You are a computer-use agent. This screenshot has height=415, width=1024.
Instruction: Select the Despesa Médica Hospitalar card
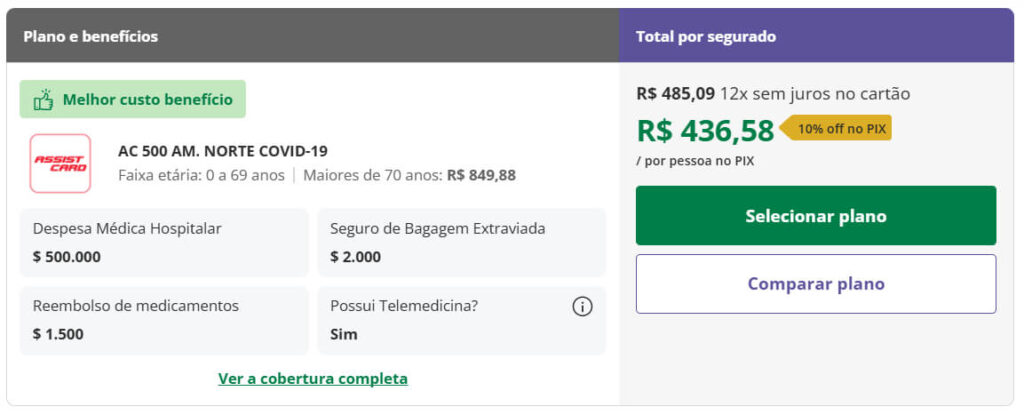163,242
